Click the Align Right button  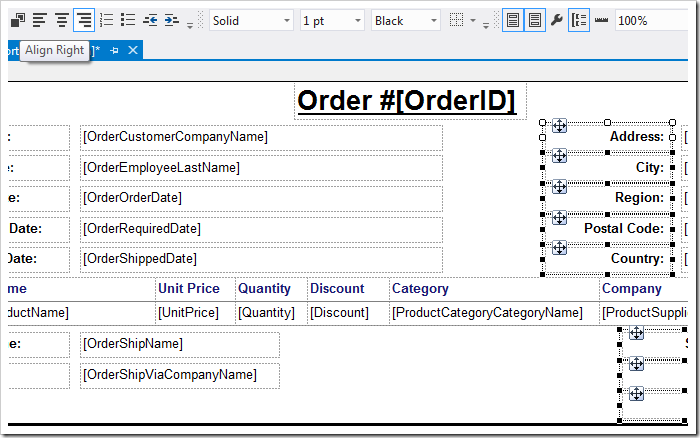click(84, 21)
